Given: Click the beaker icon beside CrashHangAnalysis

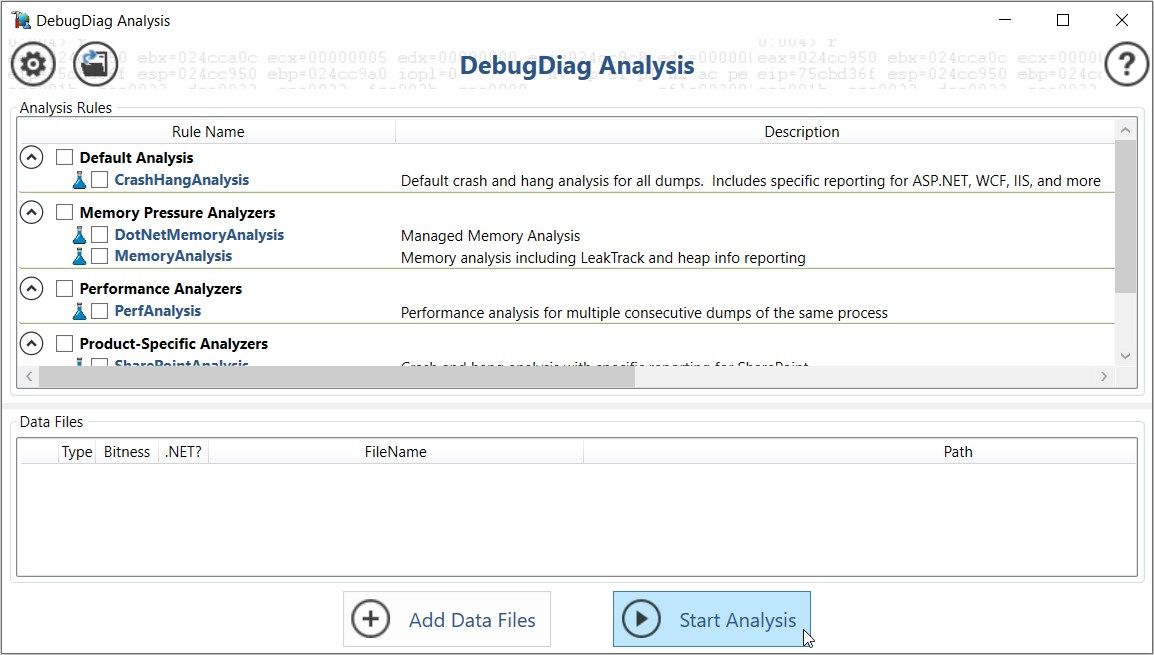Looking at the screenshot, I should [79, 180].
